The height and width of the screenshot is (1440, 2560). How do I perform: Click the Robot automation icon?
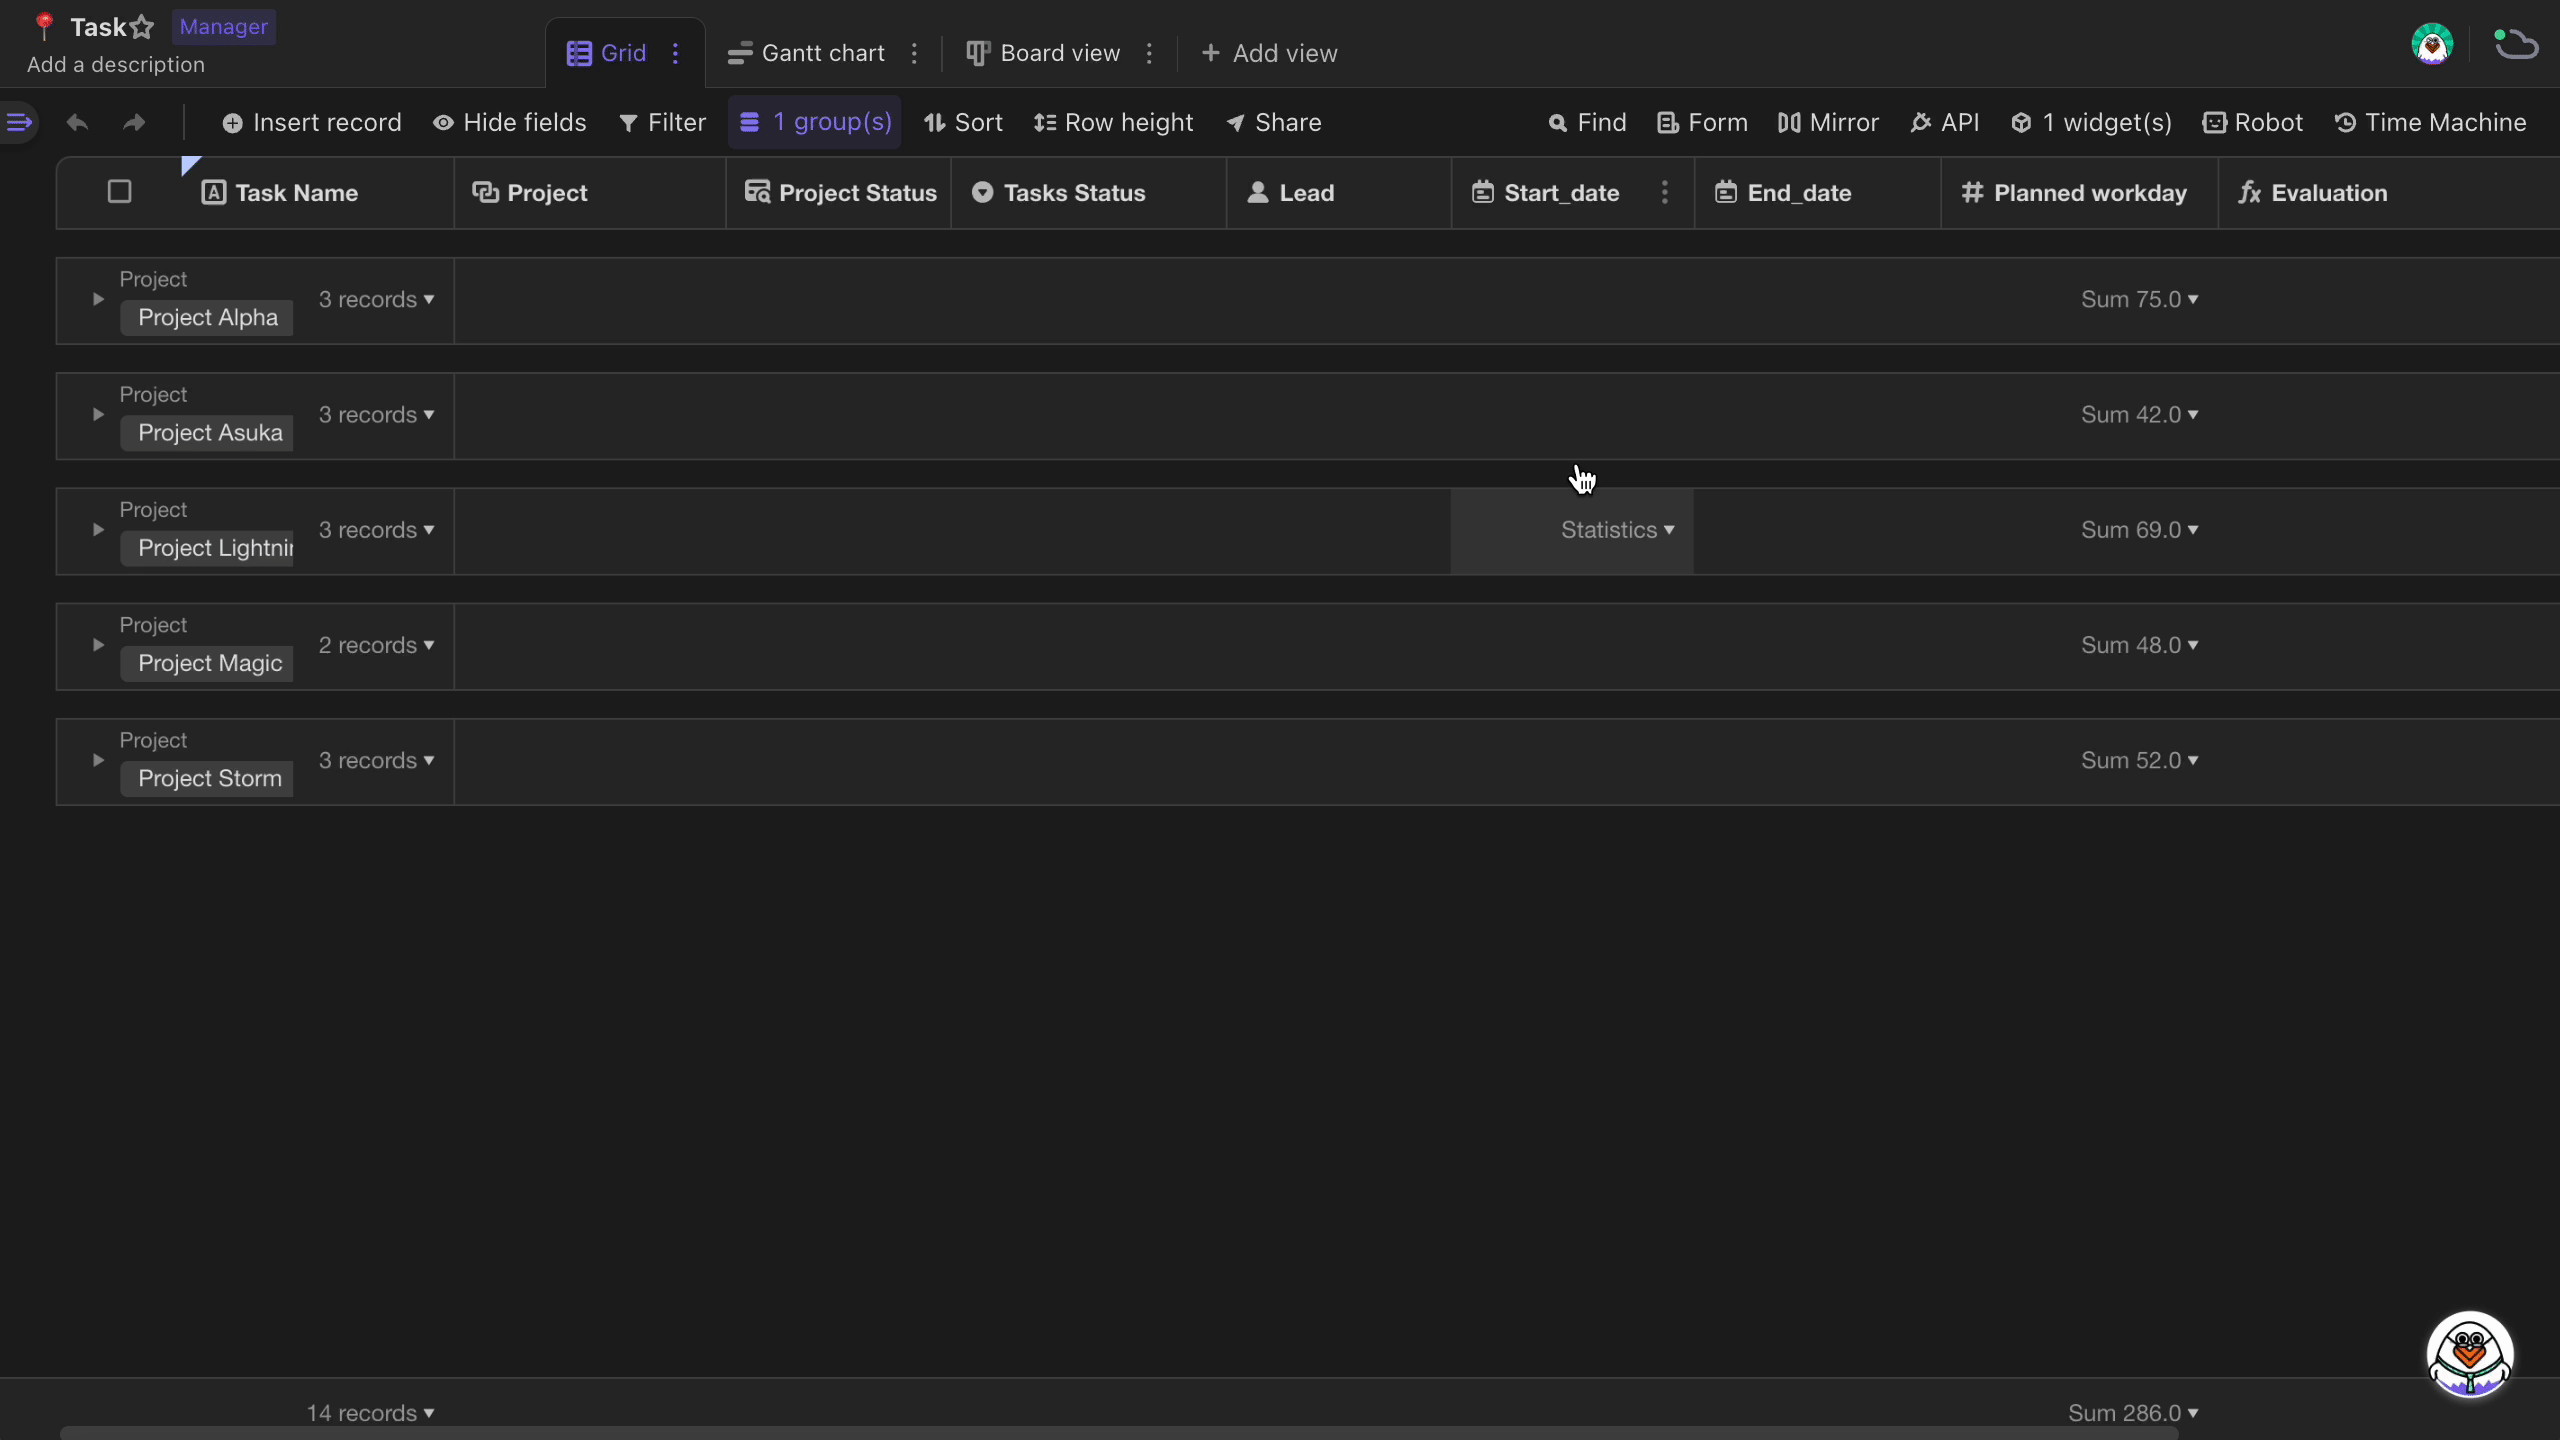[x=2214, y=123]
